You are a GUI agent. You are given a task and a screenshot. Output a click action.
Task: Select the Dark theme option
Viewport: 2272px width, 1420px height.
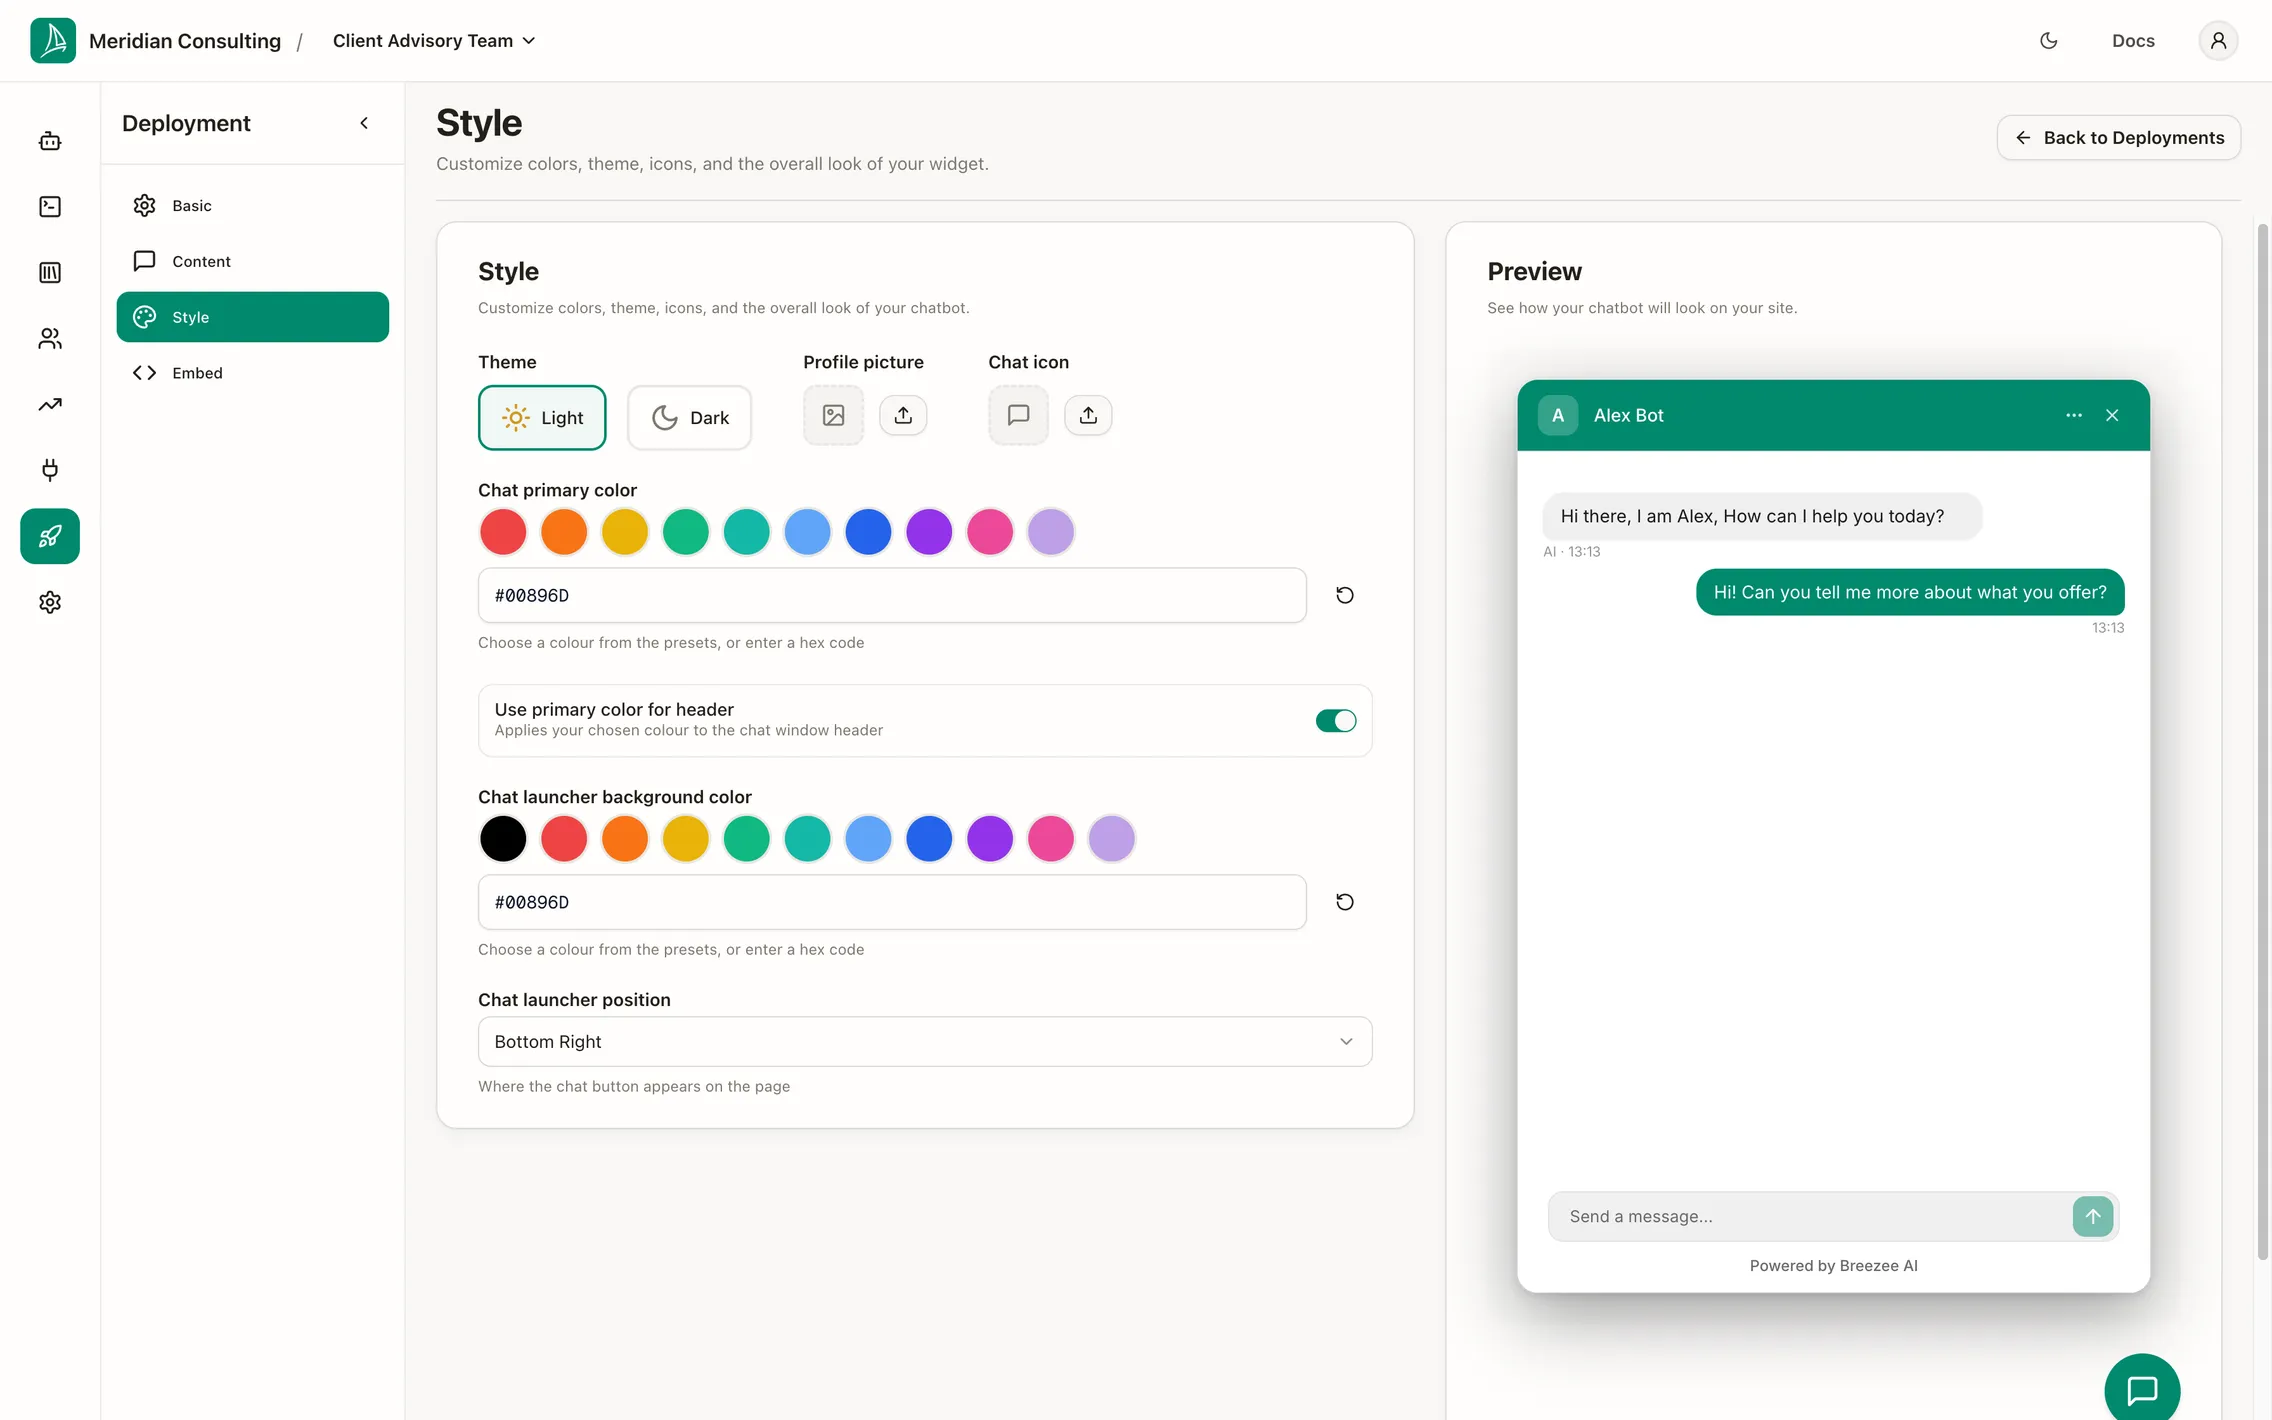click(690, 418)
